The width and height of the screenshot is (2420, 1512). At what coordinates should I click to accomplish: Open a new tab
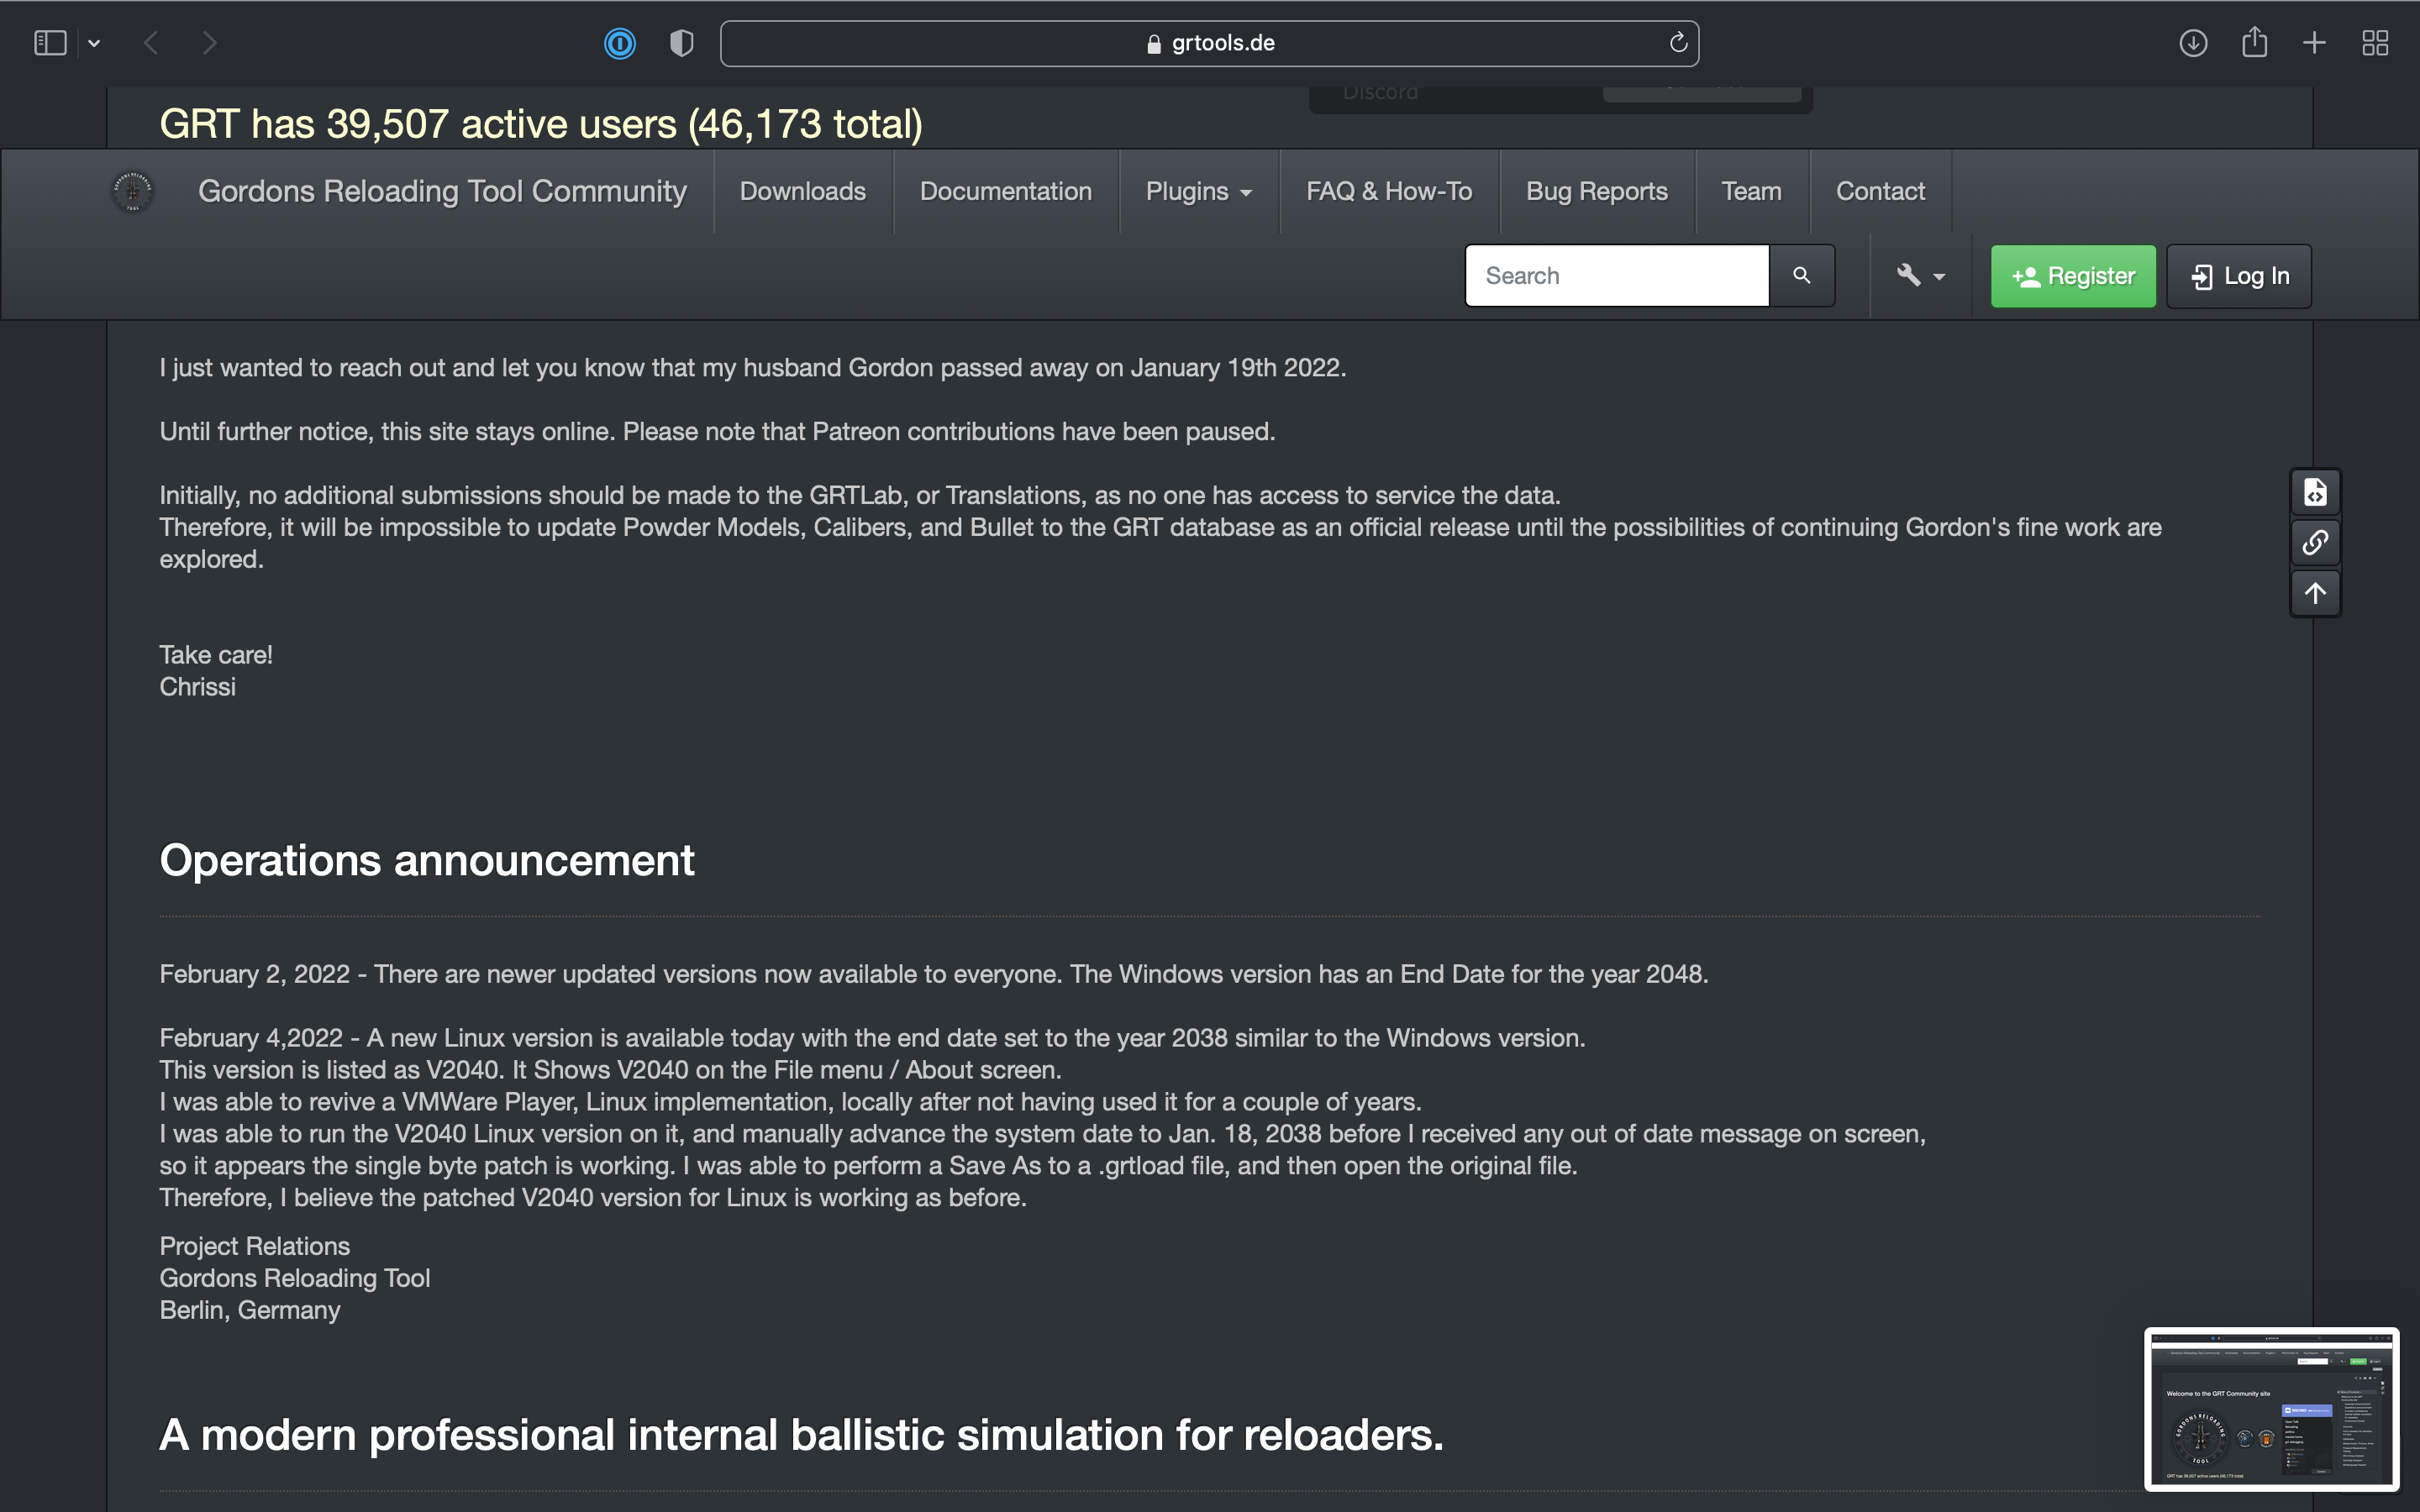[2314, 43]
